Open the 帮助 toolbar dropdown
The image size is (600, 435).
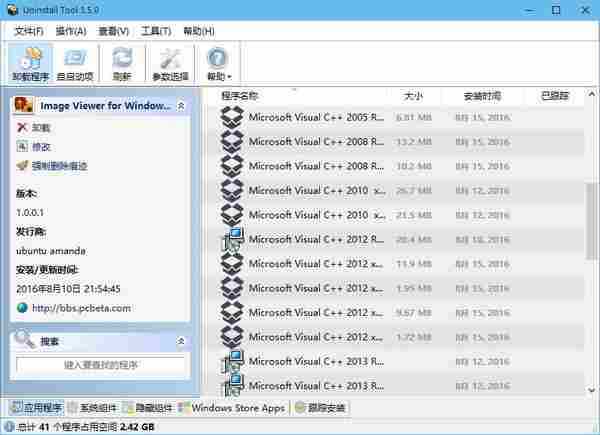[x=218, y=63]
